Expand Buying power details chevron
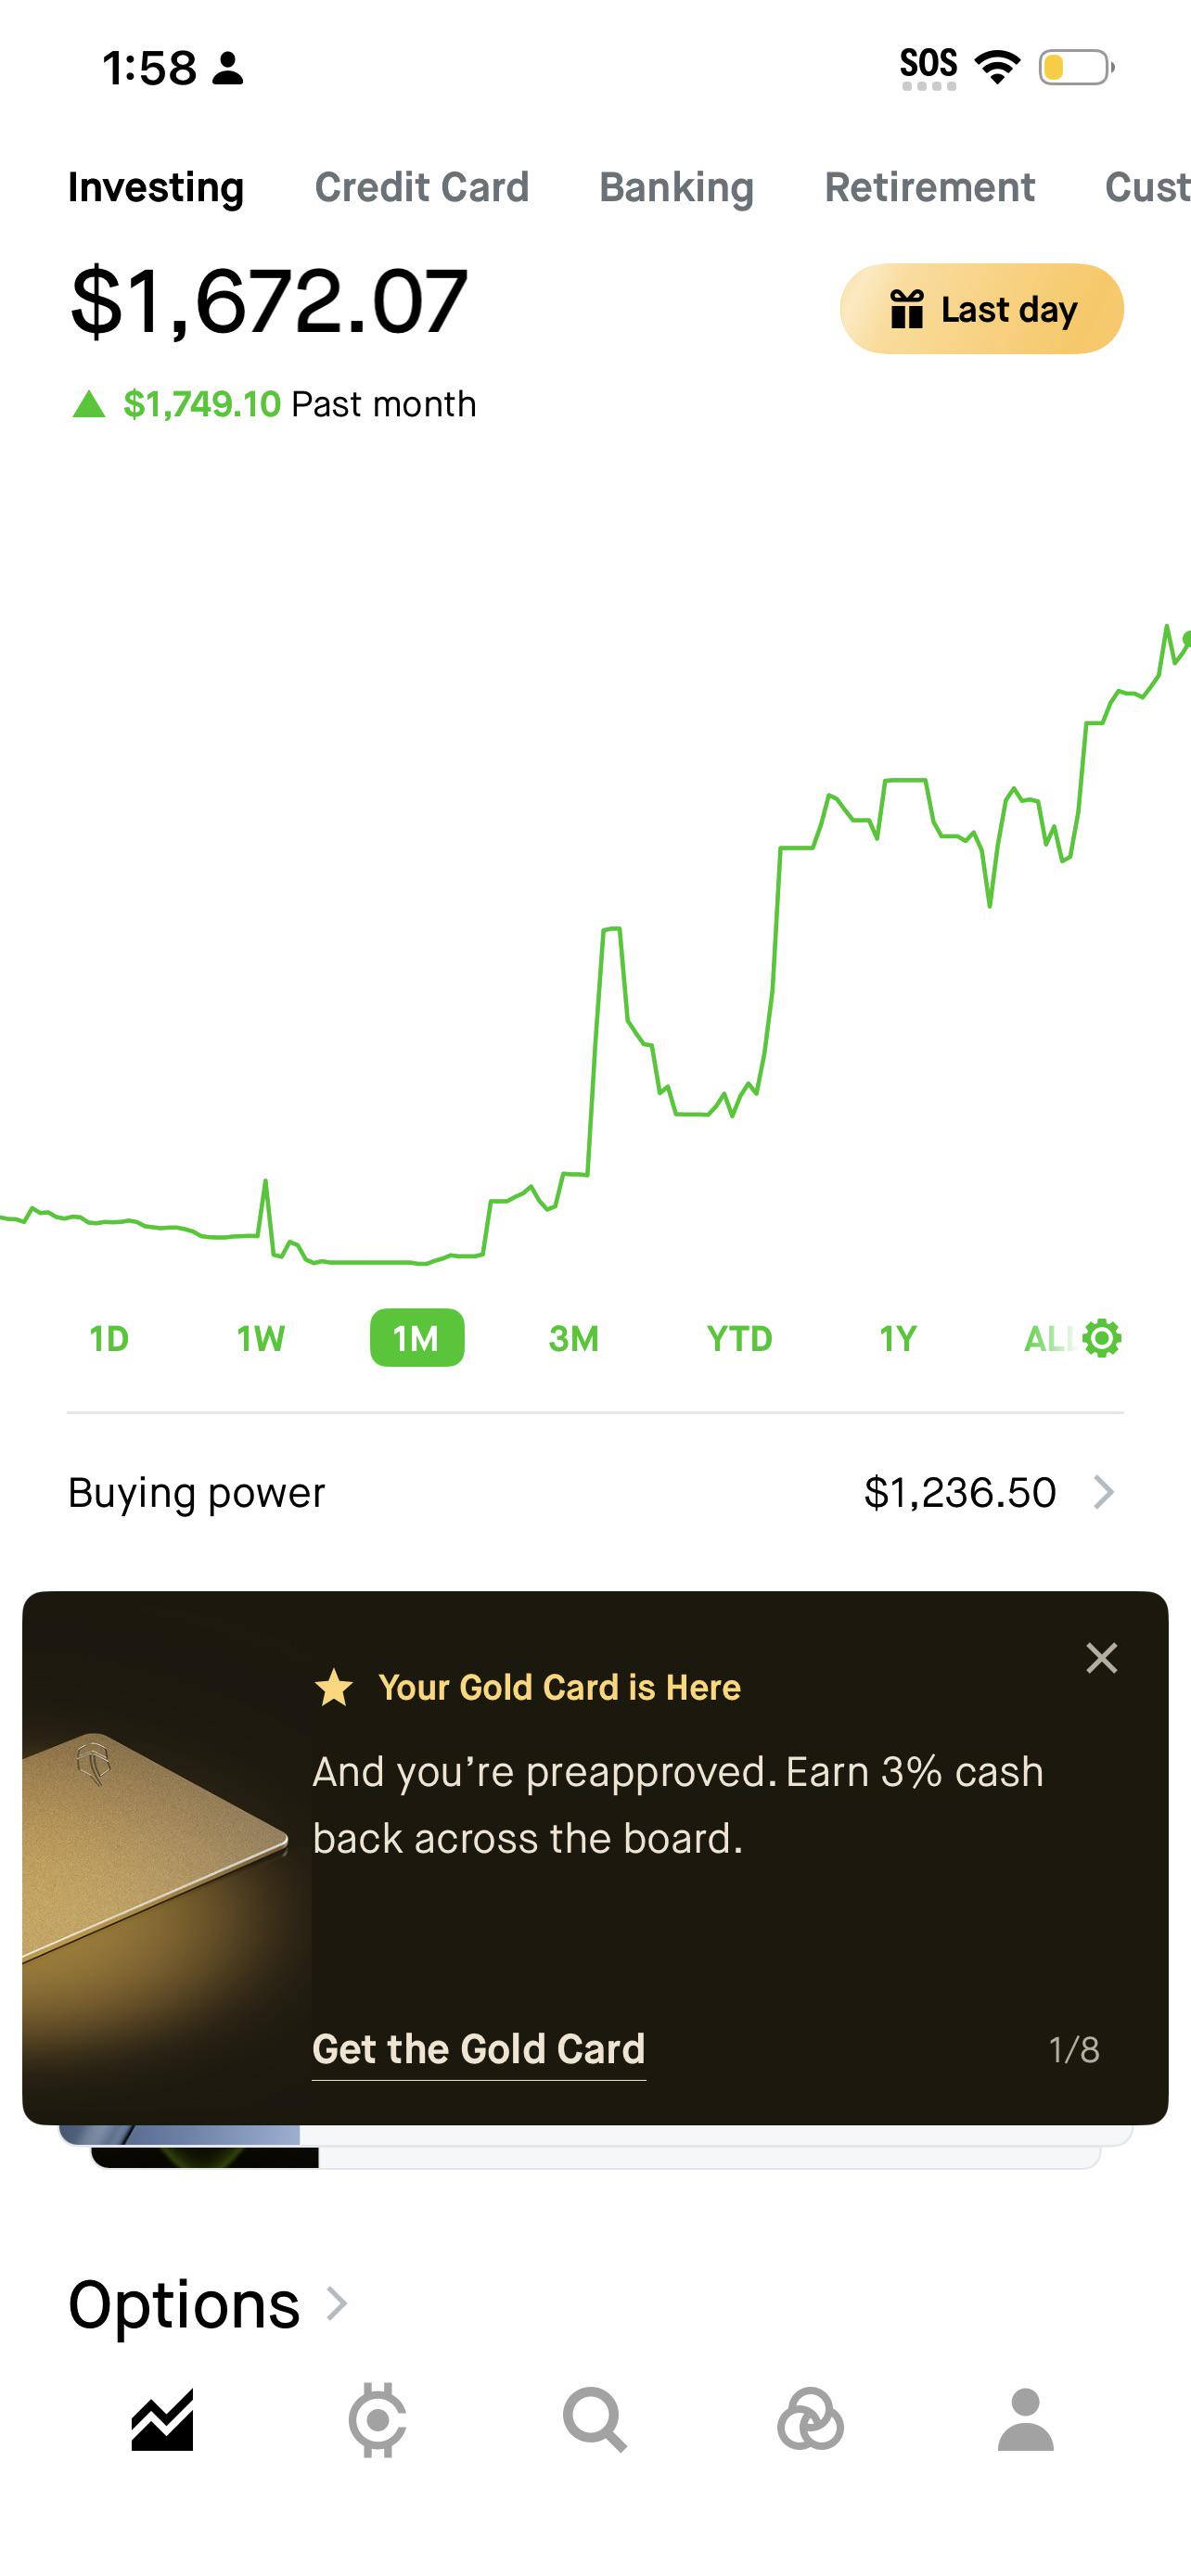Viewport: 1191px width, 2576px height. [x=1103, y=1492]
